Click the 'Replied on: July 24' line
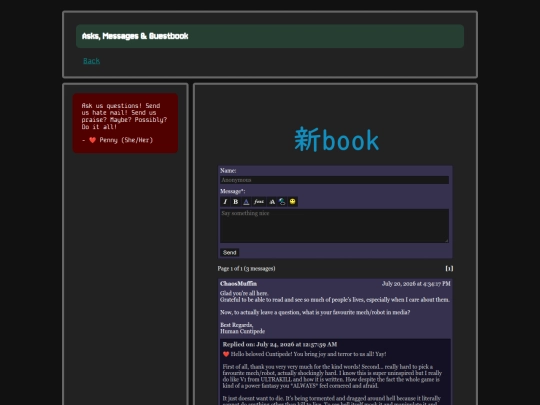 coord(280,344)
